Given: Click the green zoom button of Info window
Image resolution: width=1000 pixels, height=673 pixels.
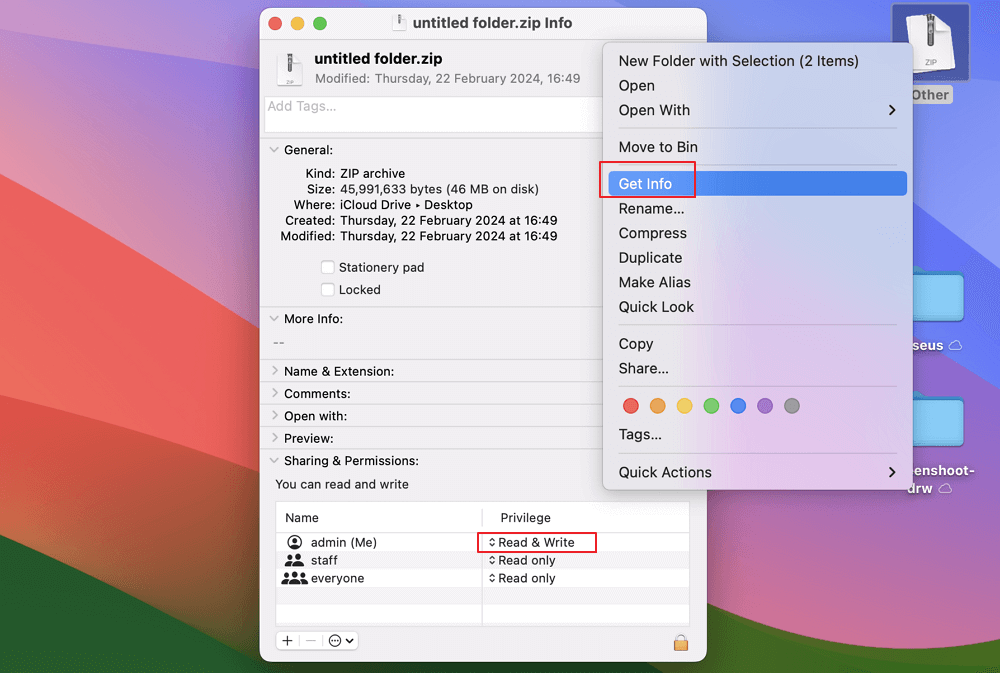Looking at the screenshot, I should 320,23.
